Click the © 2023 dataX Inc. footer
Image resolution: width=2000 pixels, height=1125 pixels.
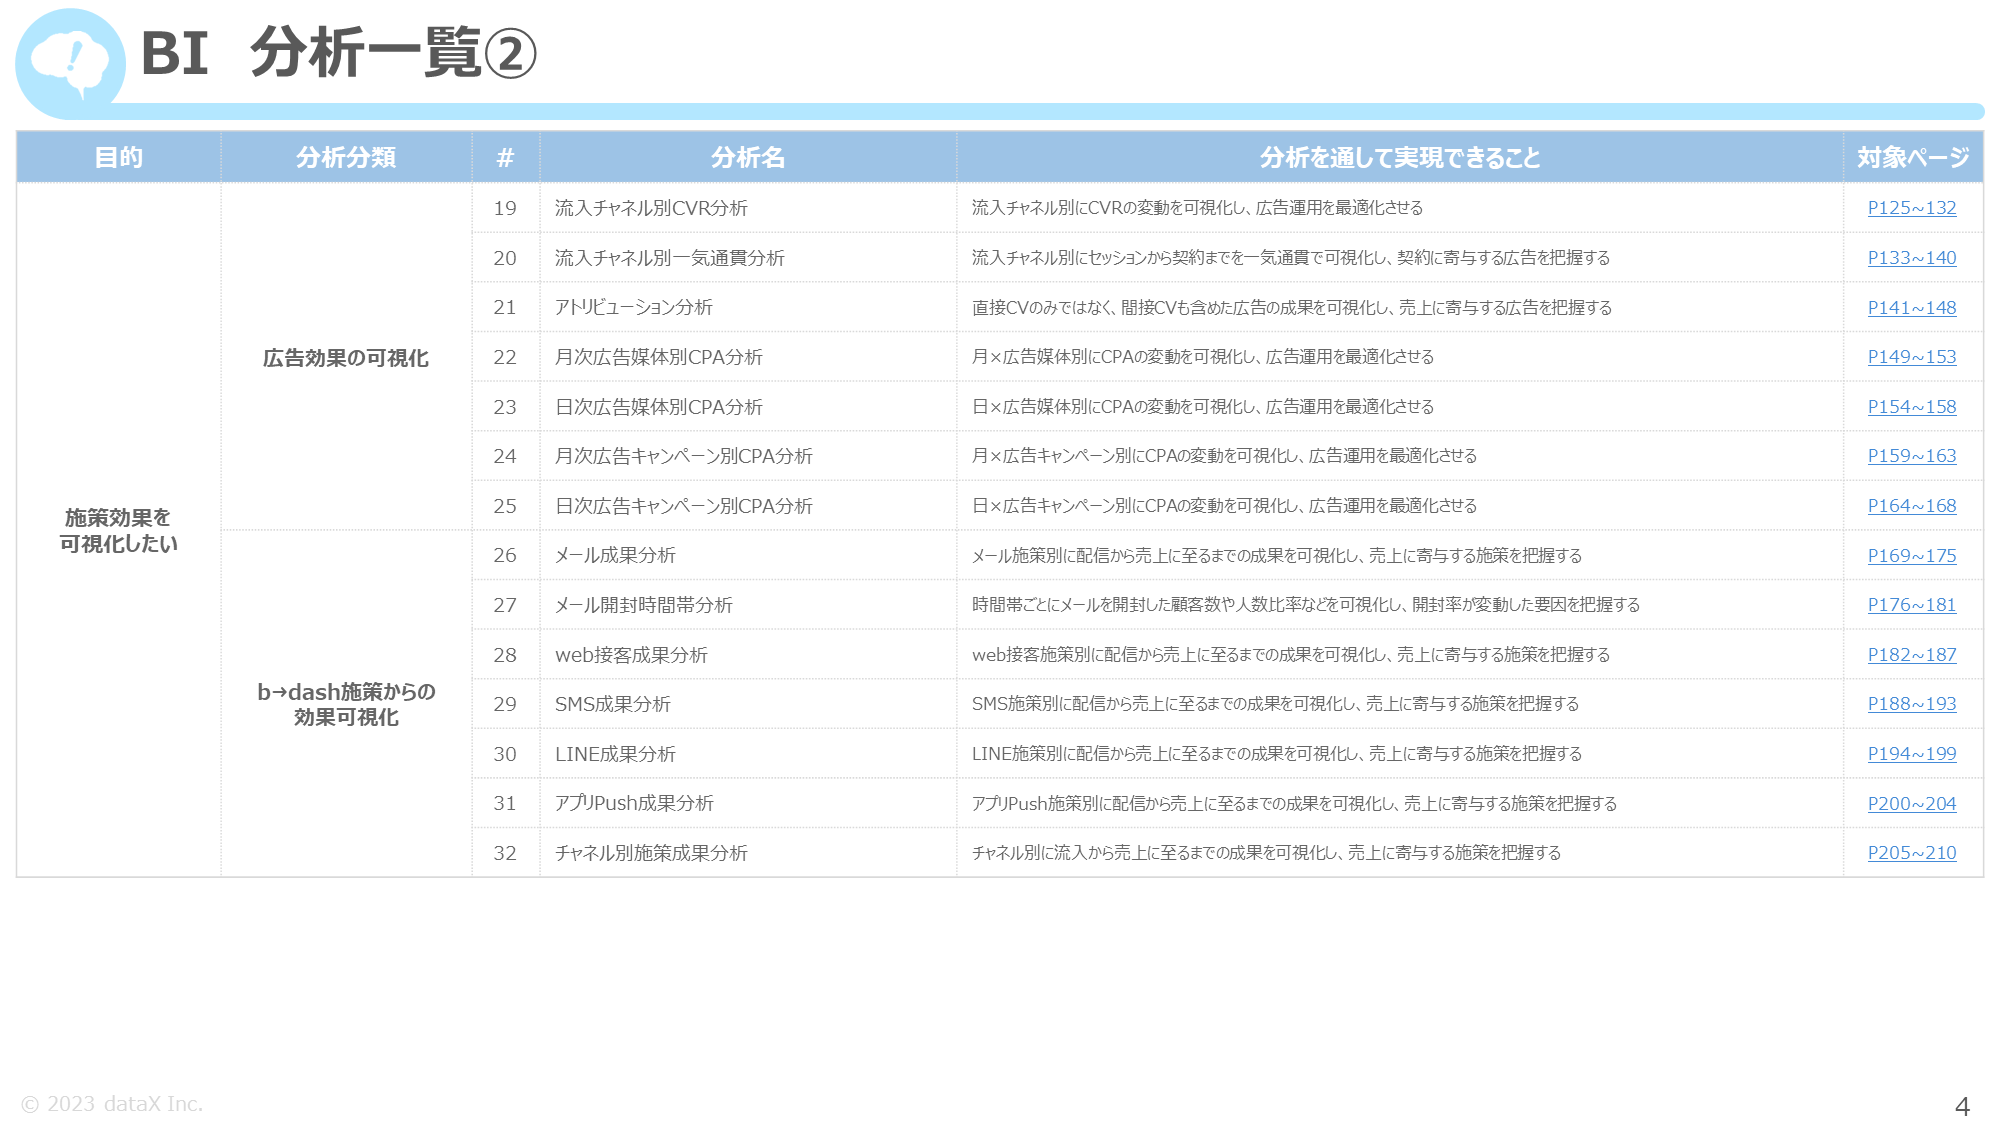click(x=112, y=1104)
